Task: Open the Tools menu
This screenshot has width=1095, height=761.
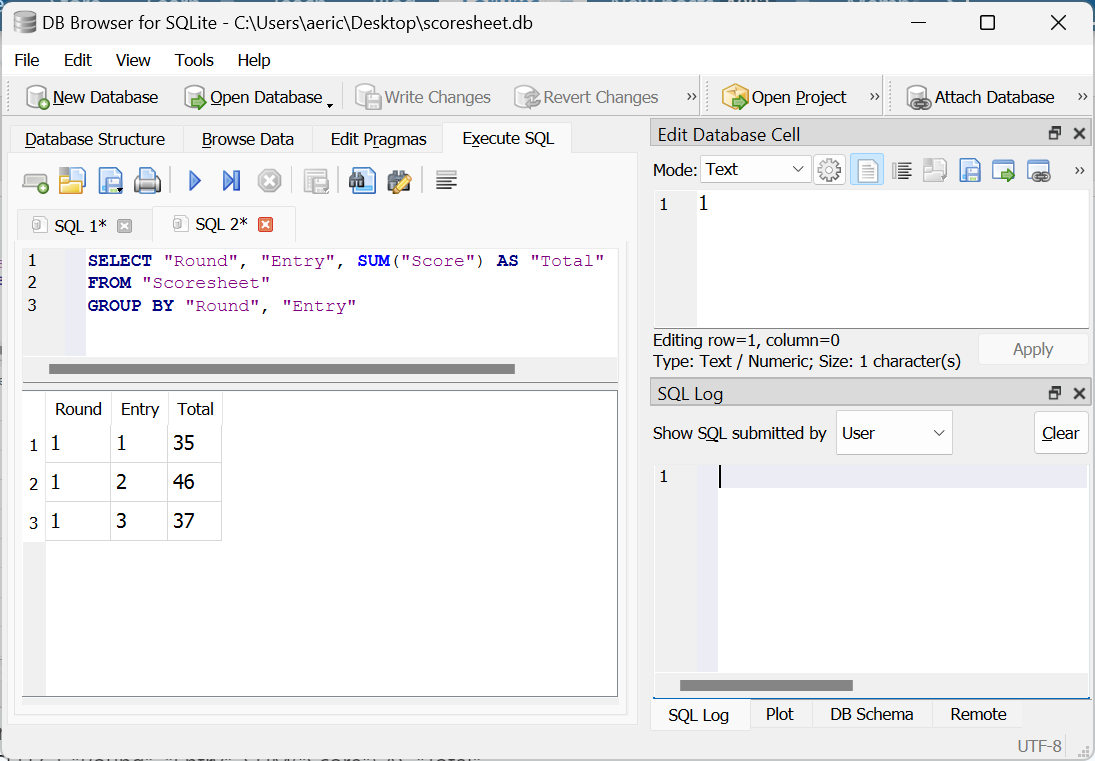Action: (x=194, y=60)
